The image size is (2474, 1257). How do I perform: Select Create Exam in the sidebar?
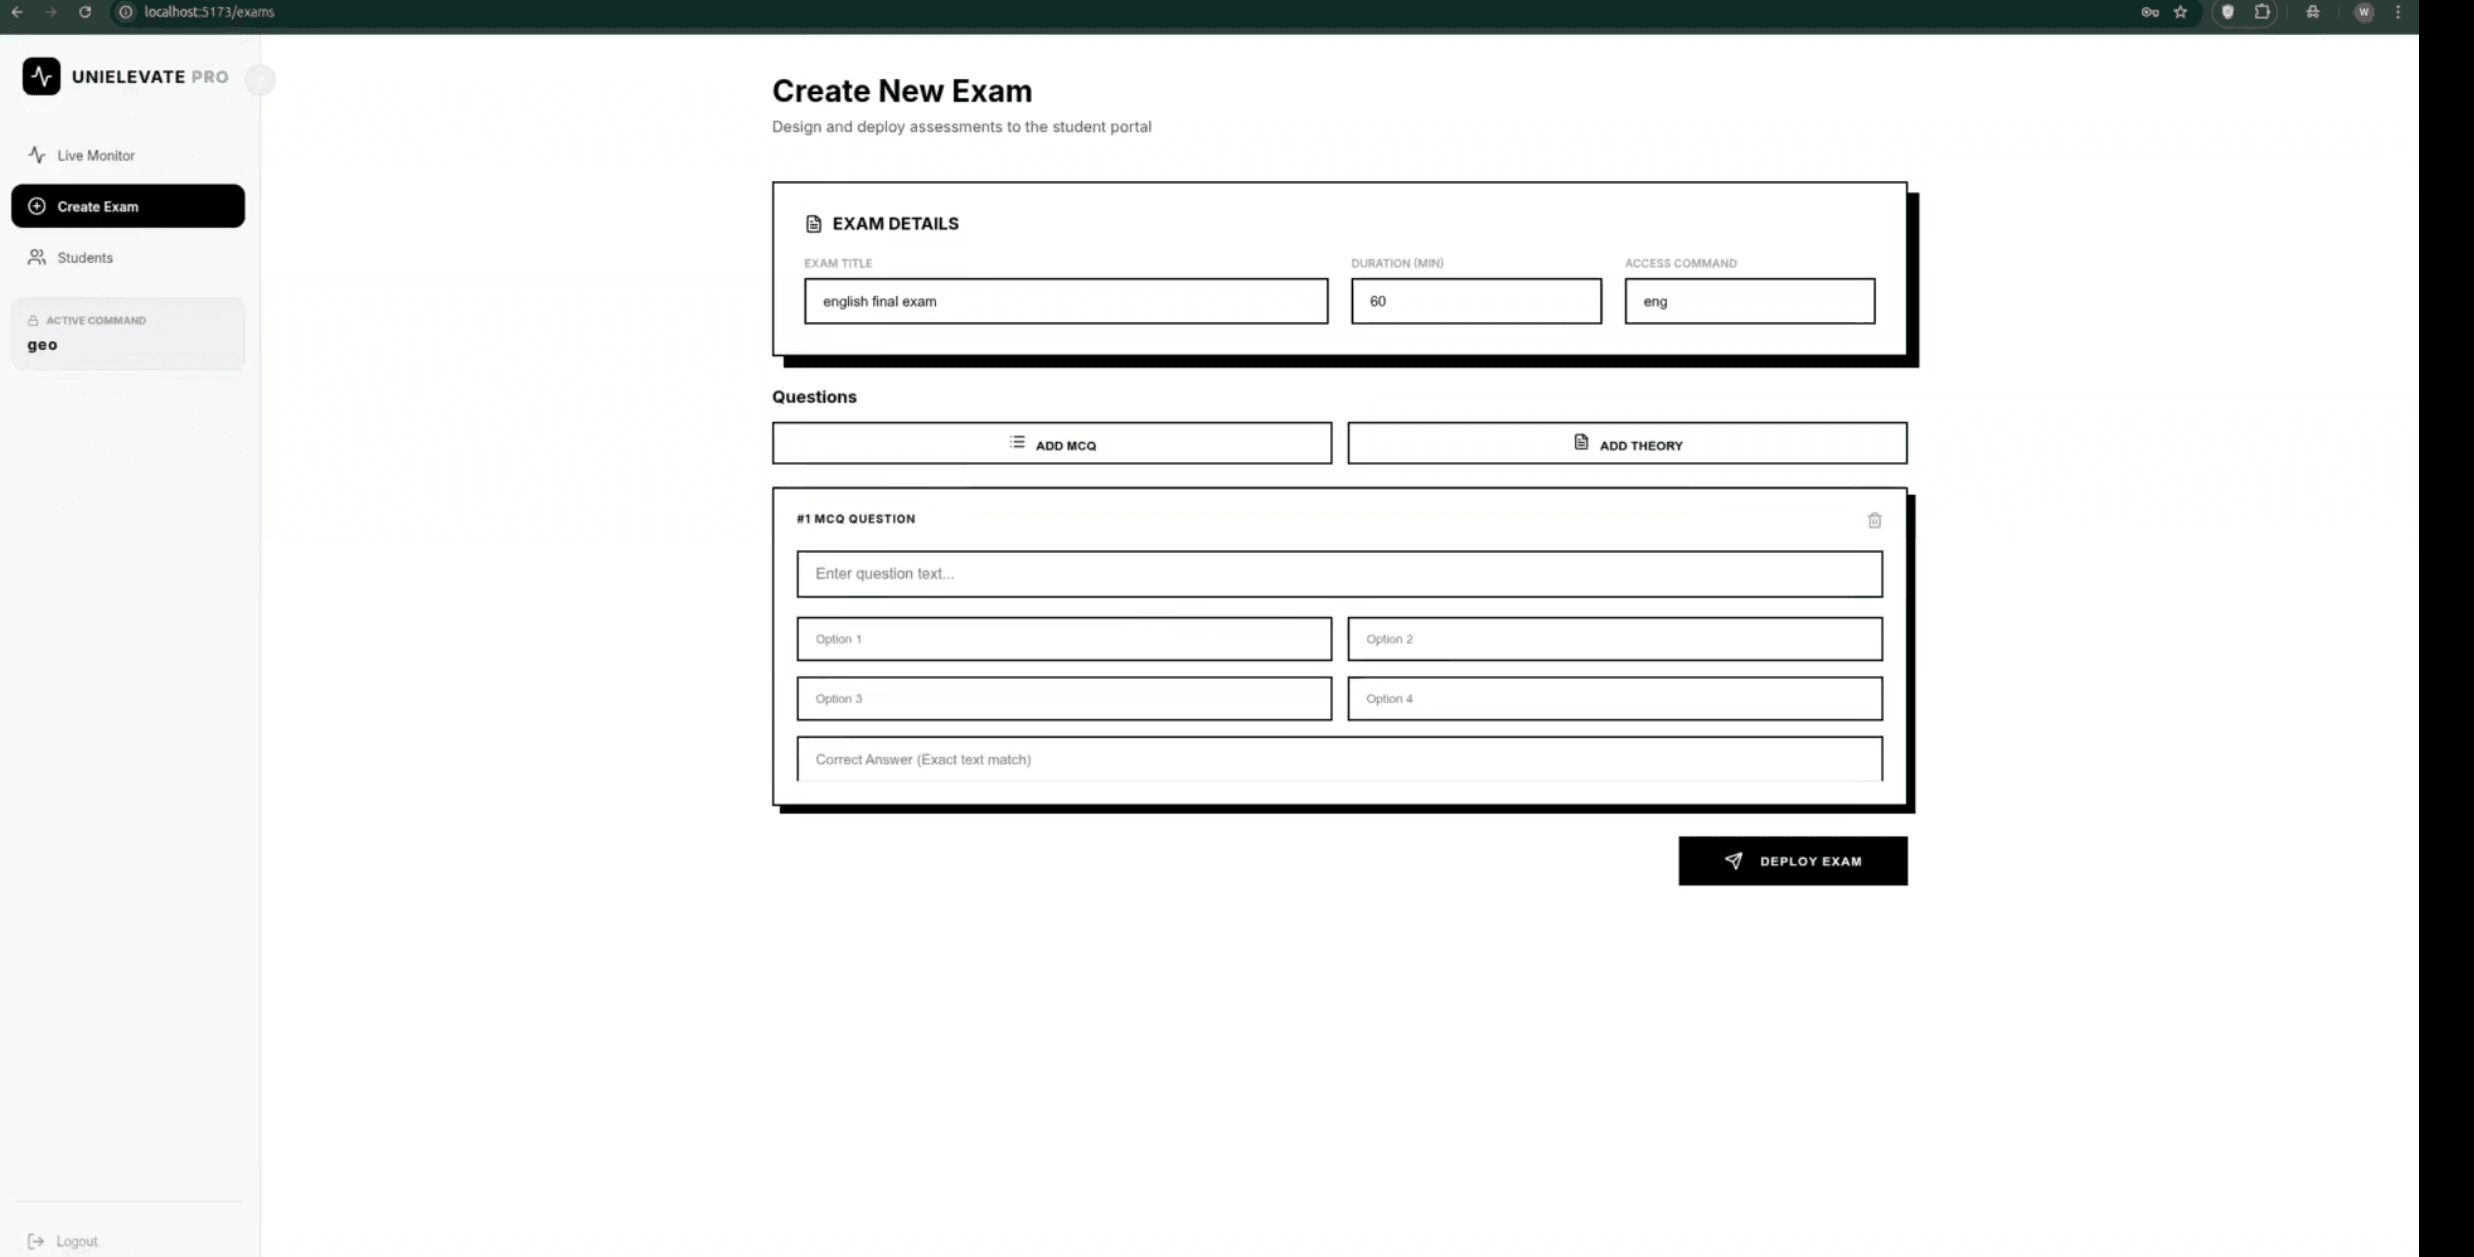click(128, 206)
